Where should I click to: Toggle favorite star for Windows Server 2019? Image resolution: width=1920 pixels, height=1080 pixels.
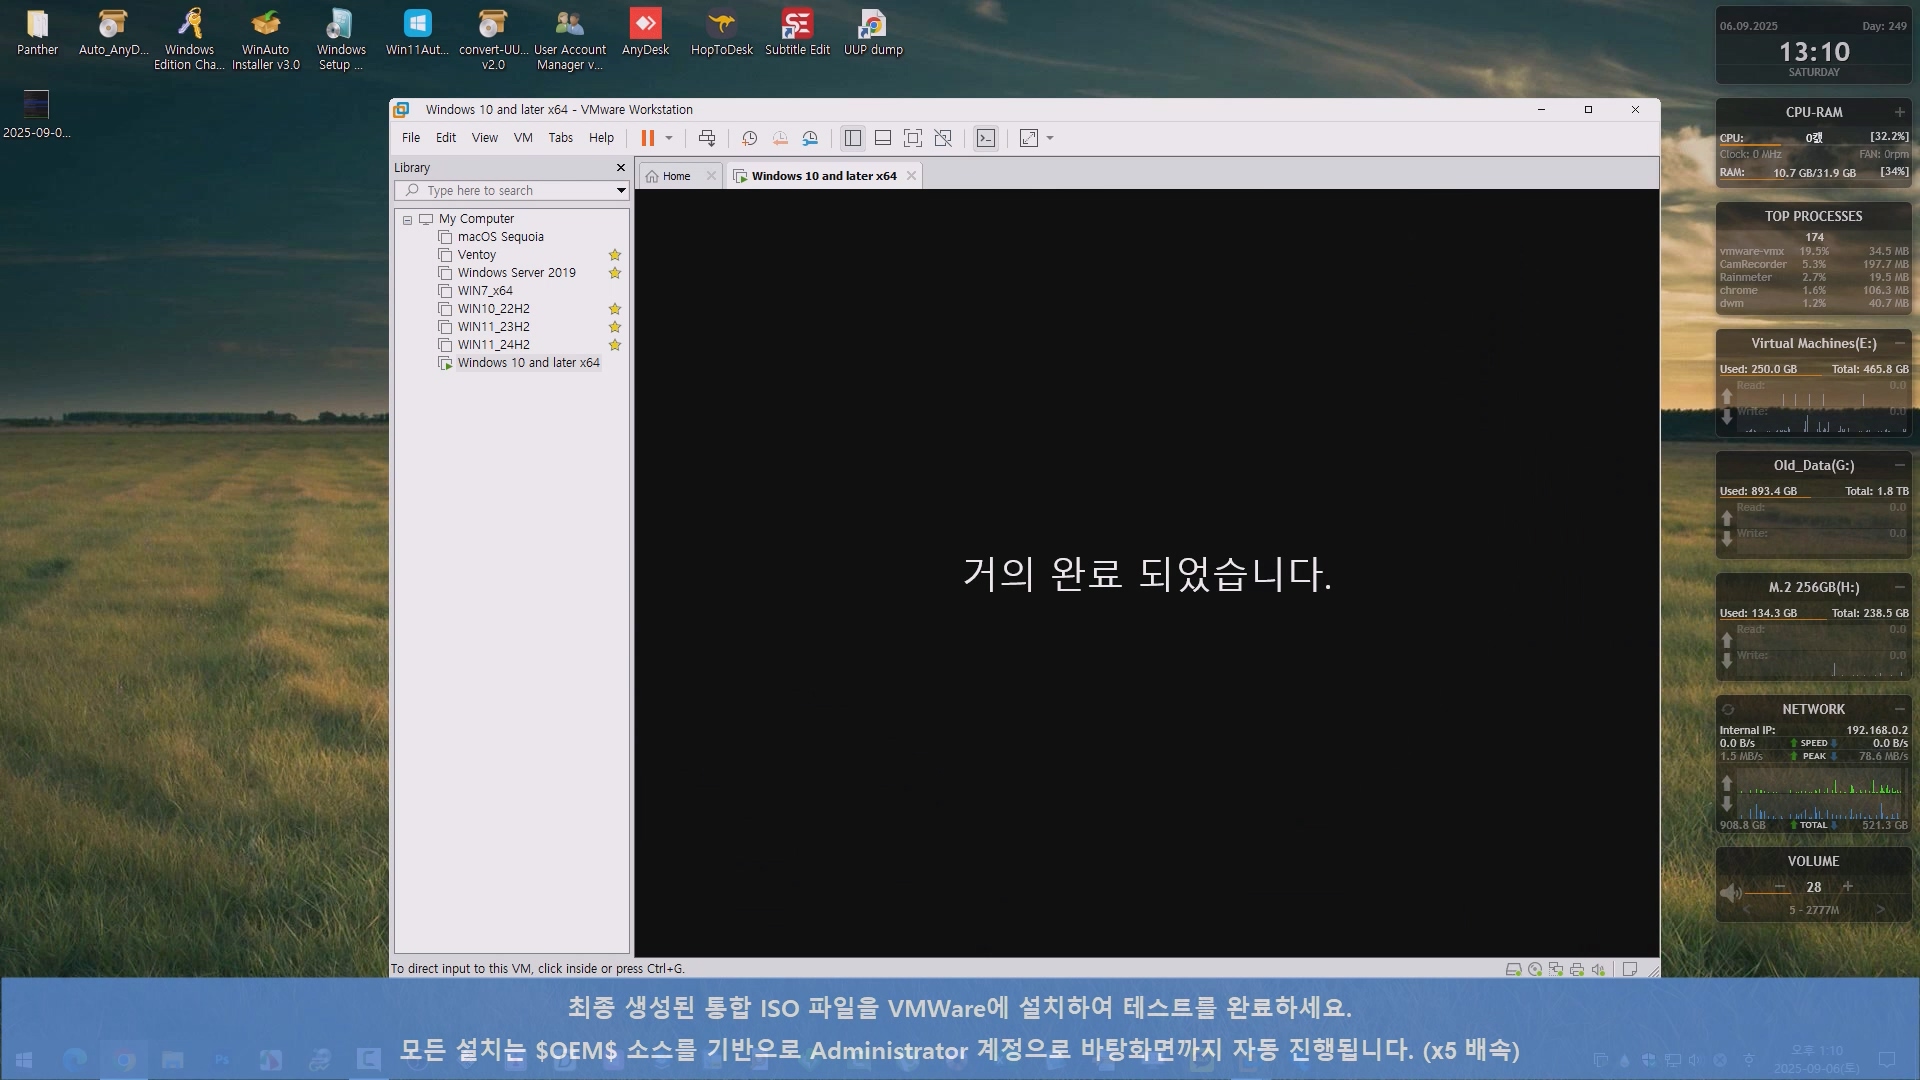615,273
